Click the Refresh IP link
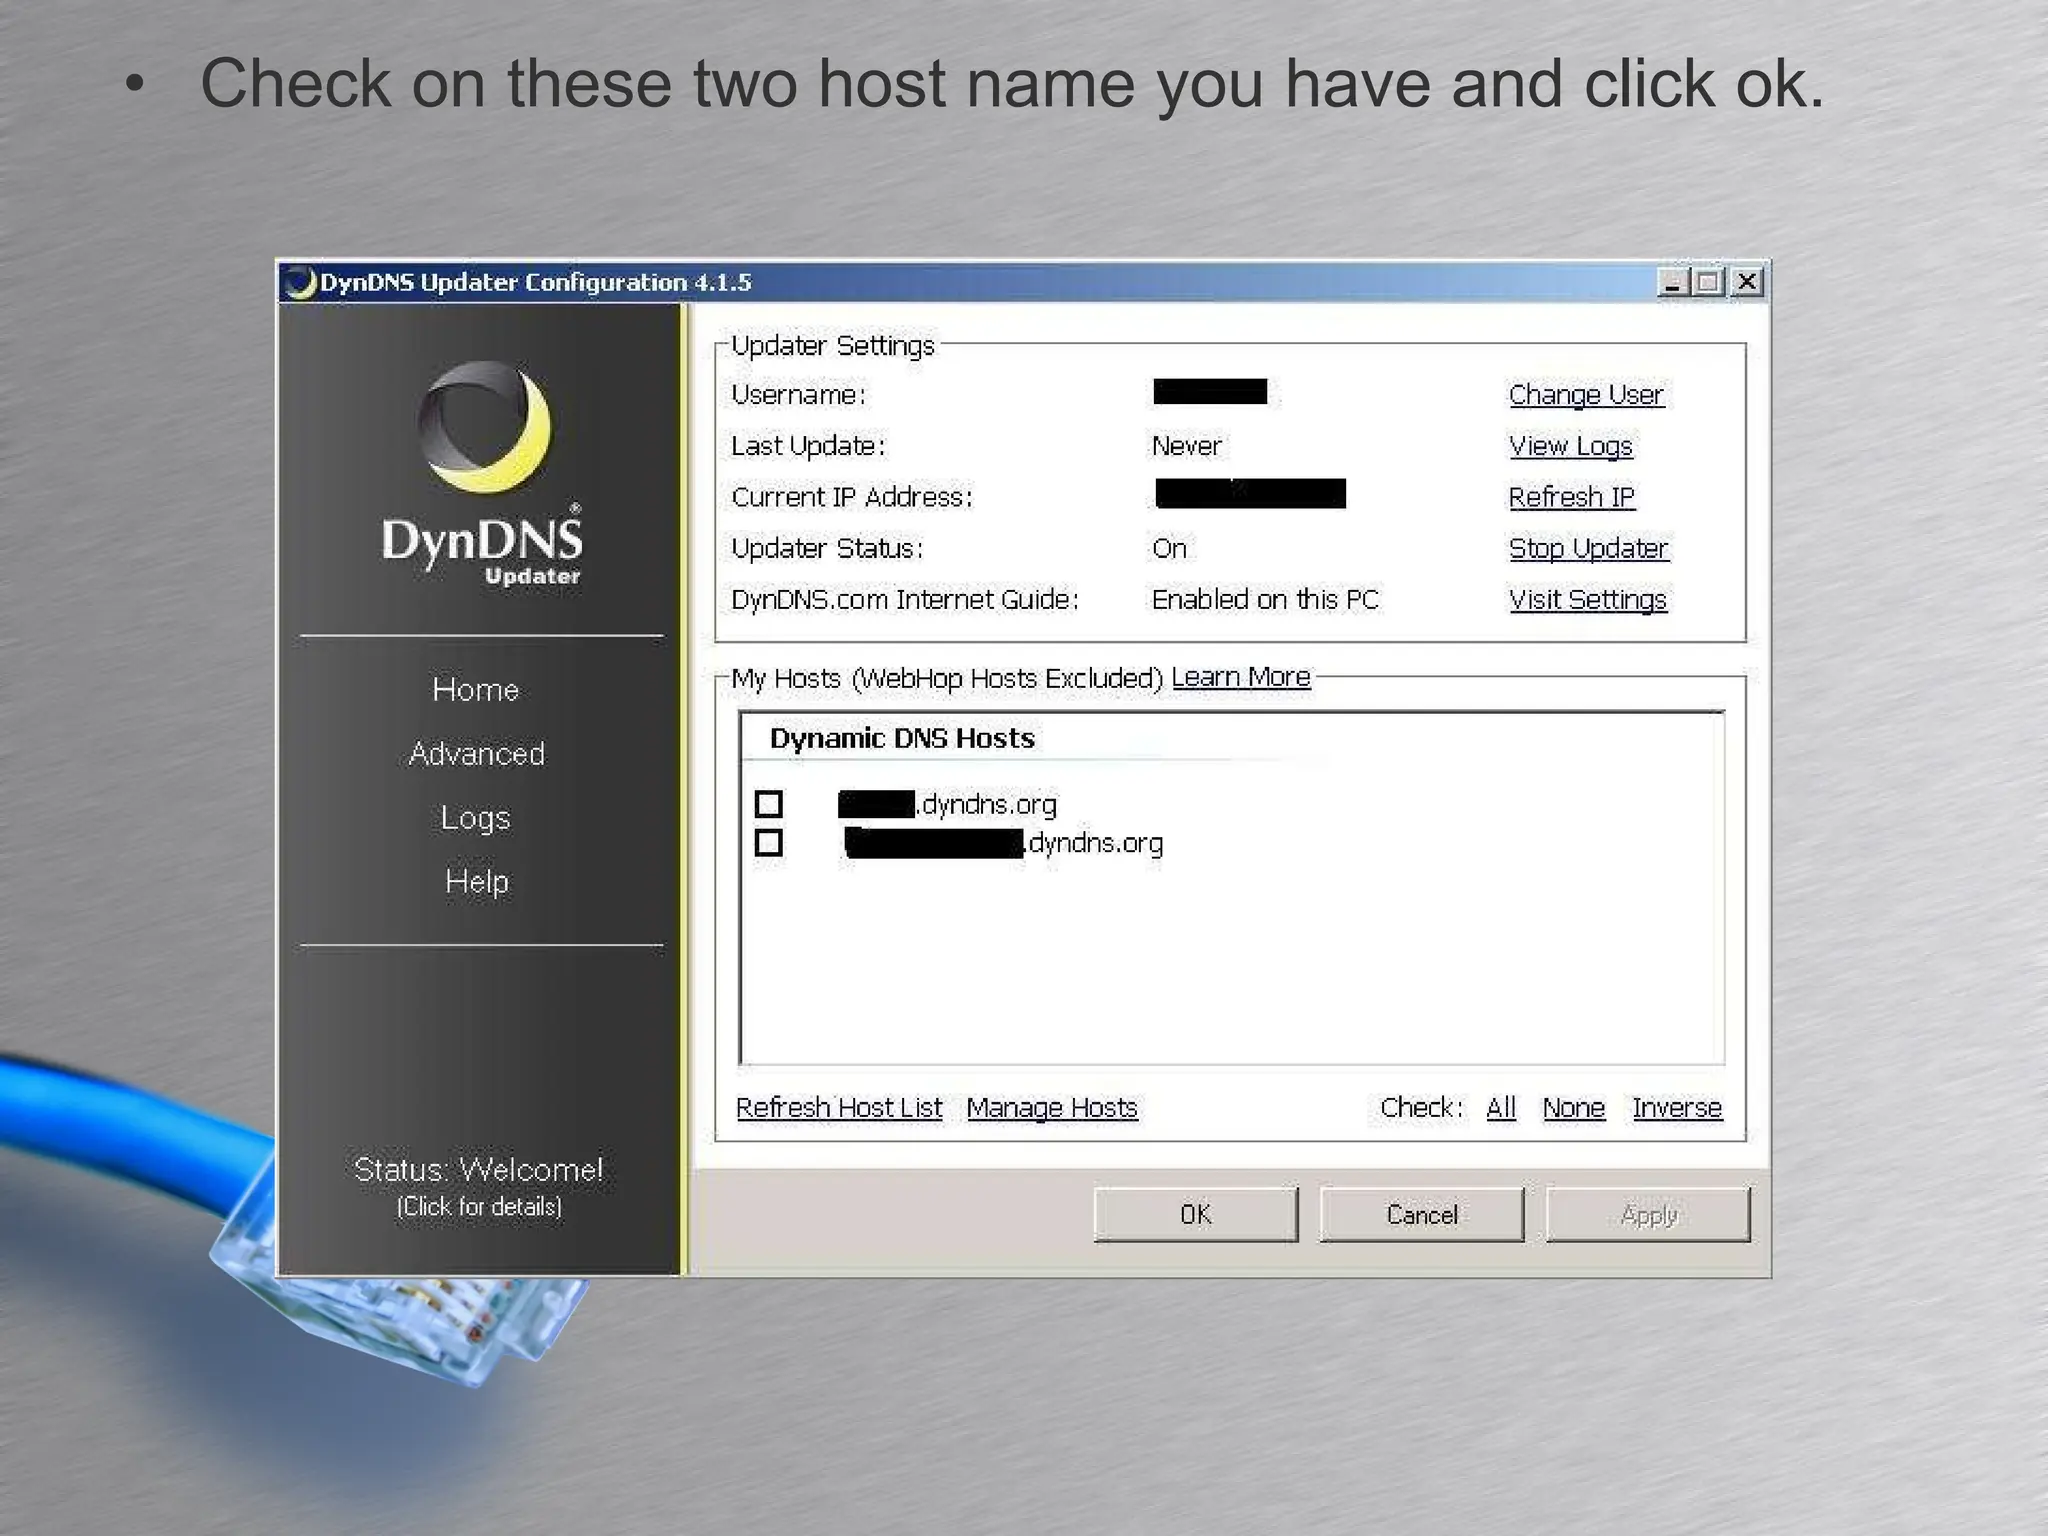 click(x=1572, y=497)
